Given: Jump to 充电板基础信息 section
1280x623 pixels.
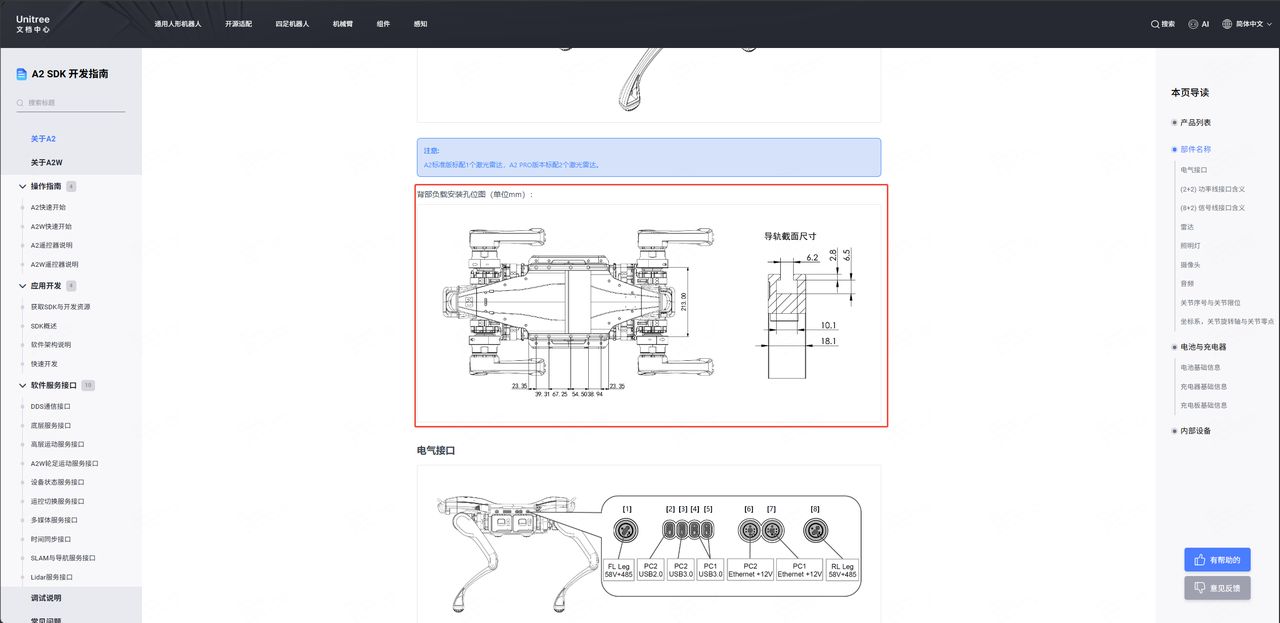Looking at the screenshot, I should click(x=1204, y=405).
